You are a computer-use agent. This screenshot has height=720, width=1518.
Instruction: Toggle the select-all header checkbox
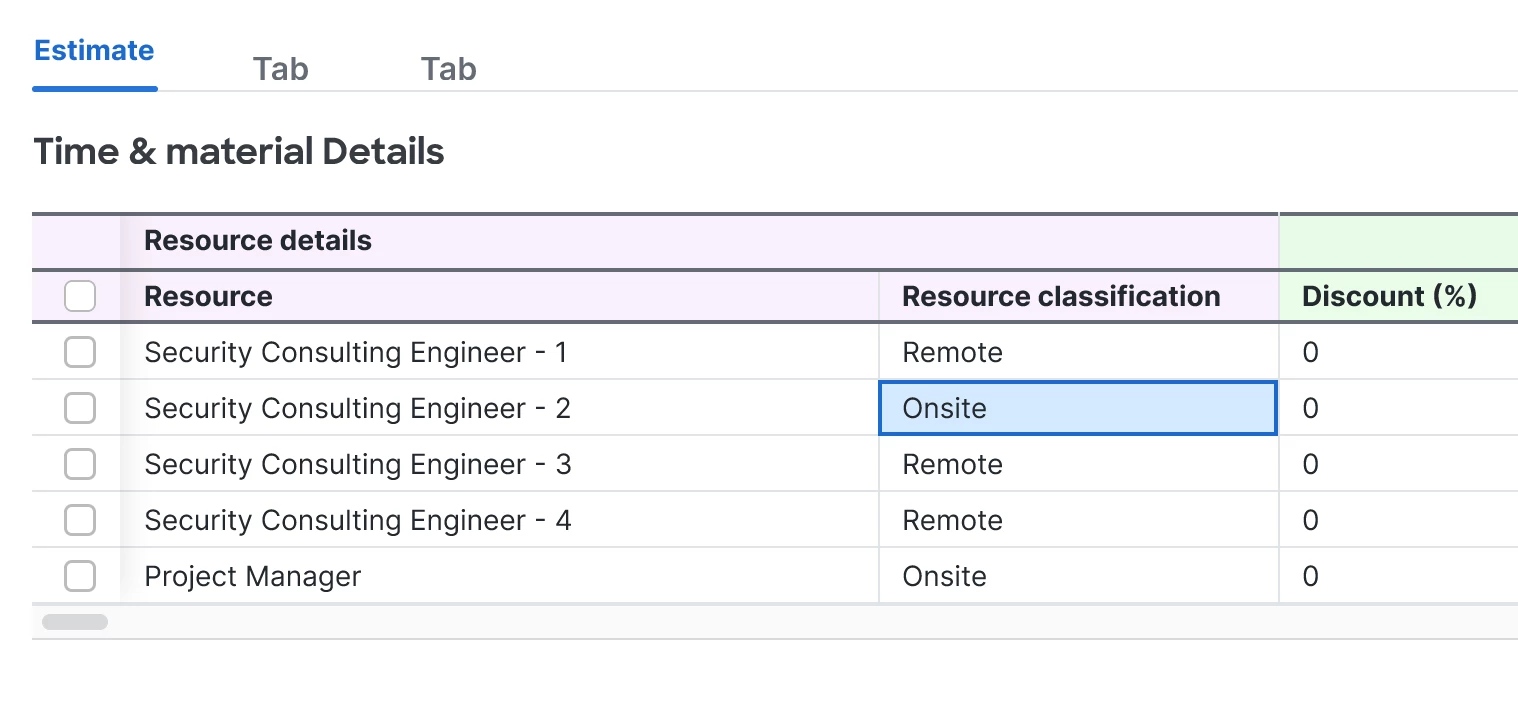[x=80, y=296]
